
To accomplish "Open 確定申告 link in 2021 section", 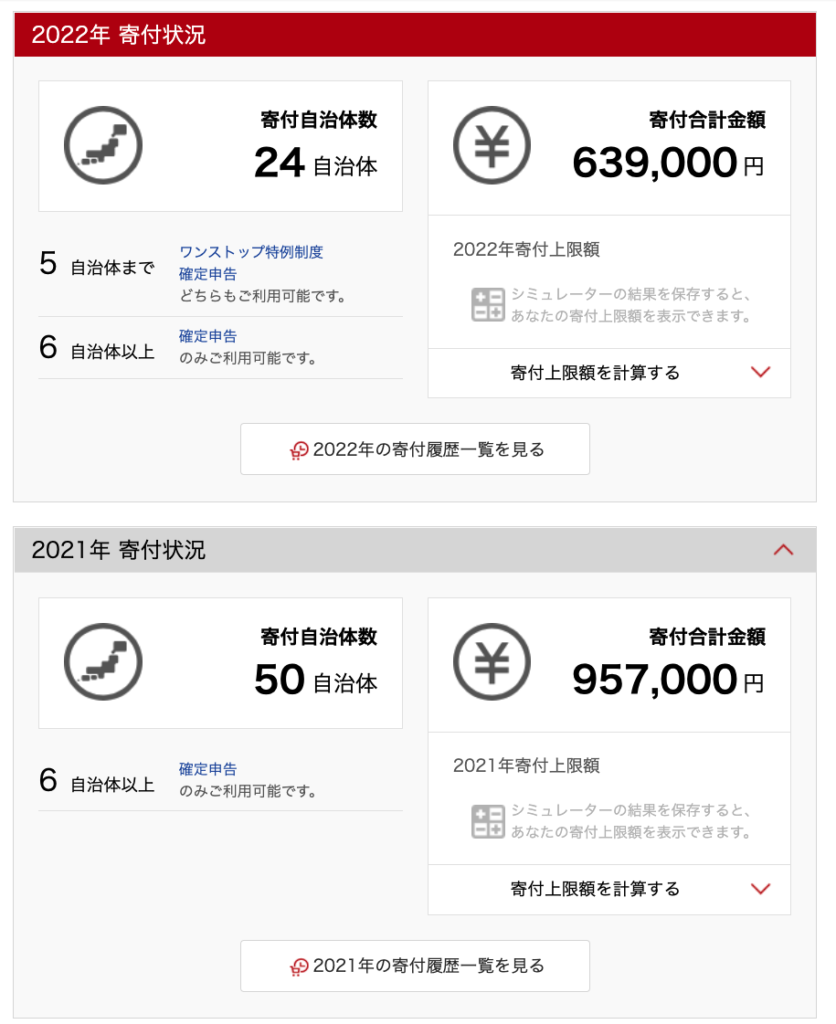I will pyautogui.click(x=208, y=769).
